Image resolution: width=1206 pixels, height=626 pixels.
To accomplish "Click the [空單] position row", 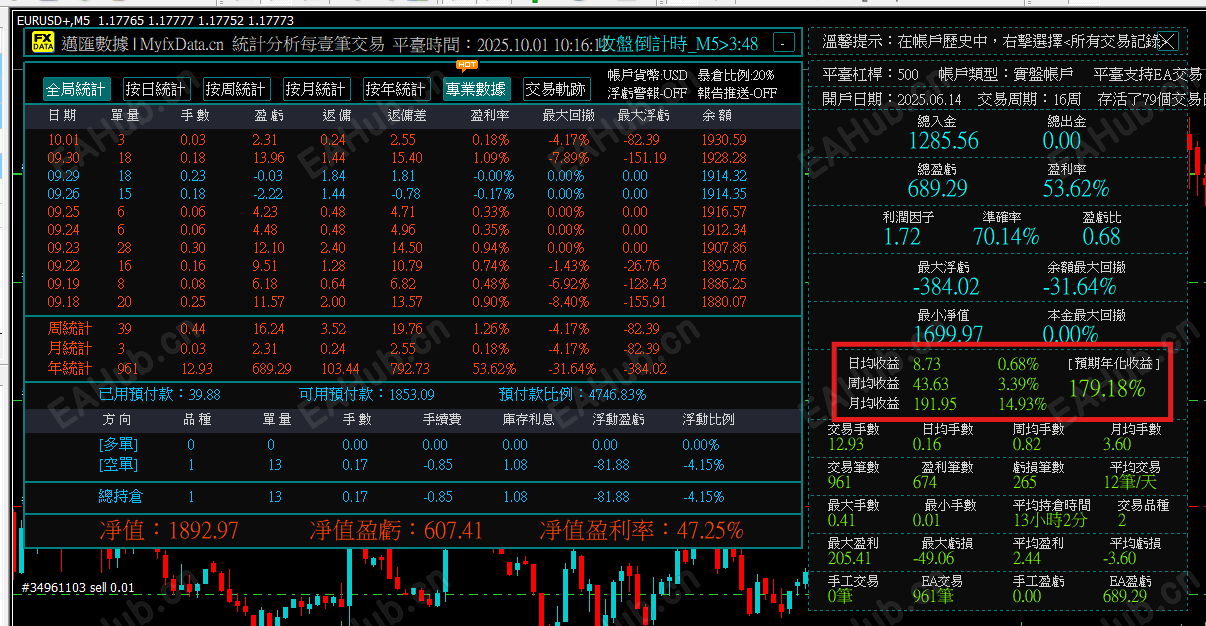I will pyautogui.click(x=412, y=465).
